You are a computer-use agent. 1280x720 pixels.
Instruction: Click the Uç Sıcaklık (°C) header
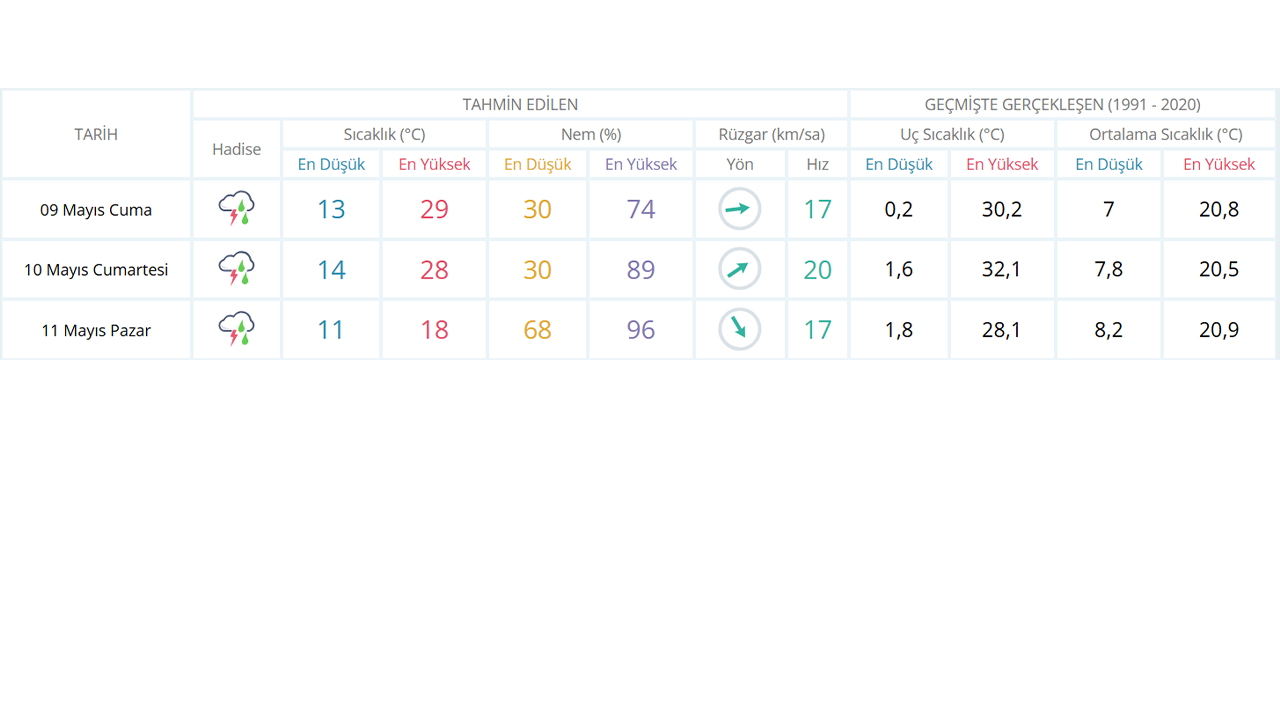[x=952, y=134]
